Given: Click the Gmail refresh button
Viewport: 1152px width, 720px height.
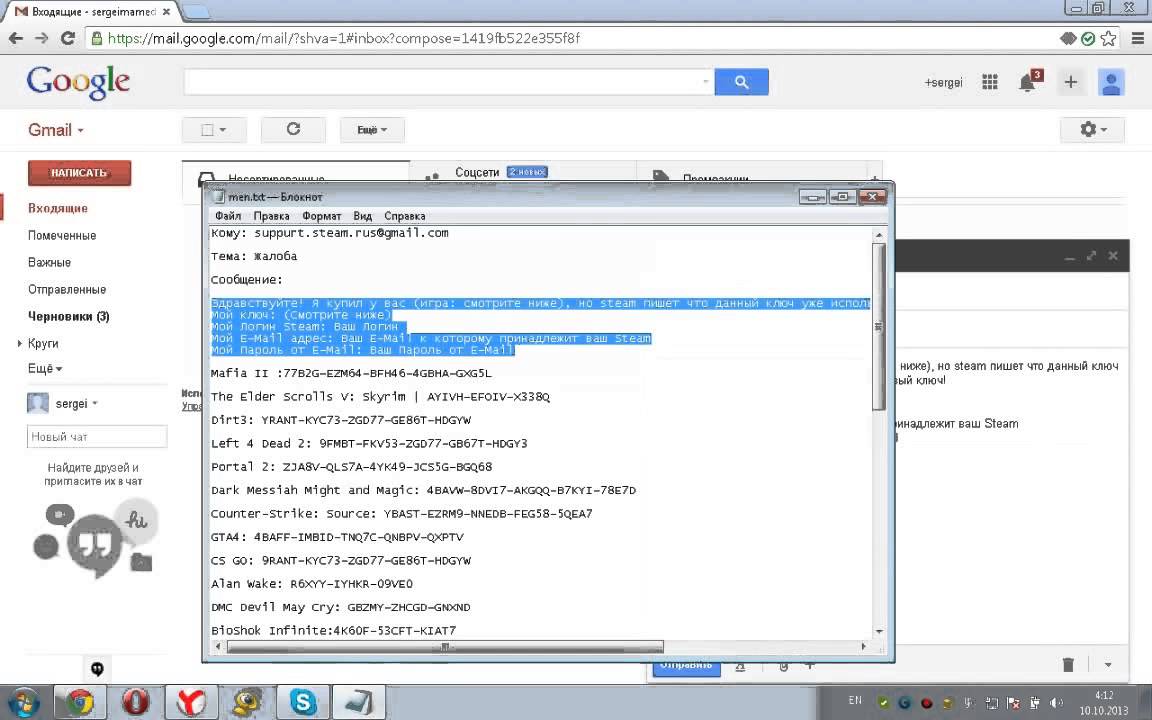Looking at the screenshot, I should tap(293, 129).
